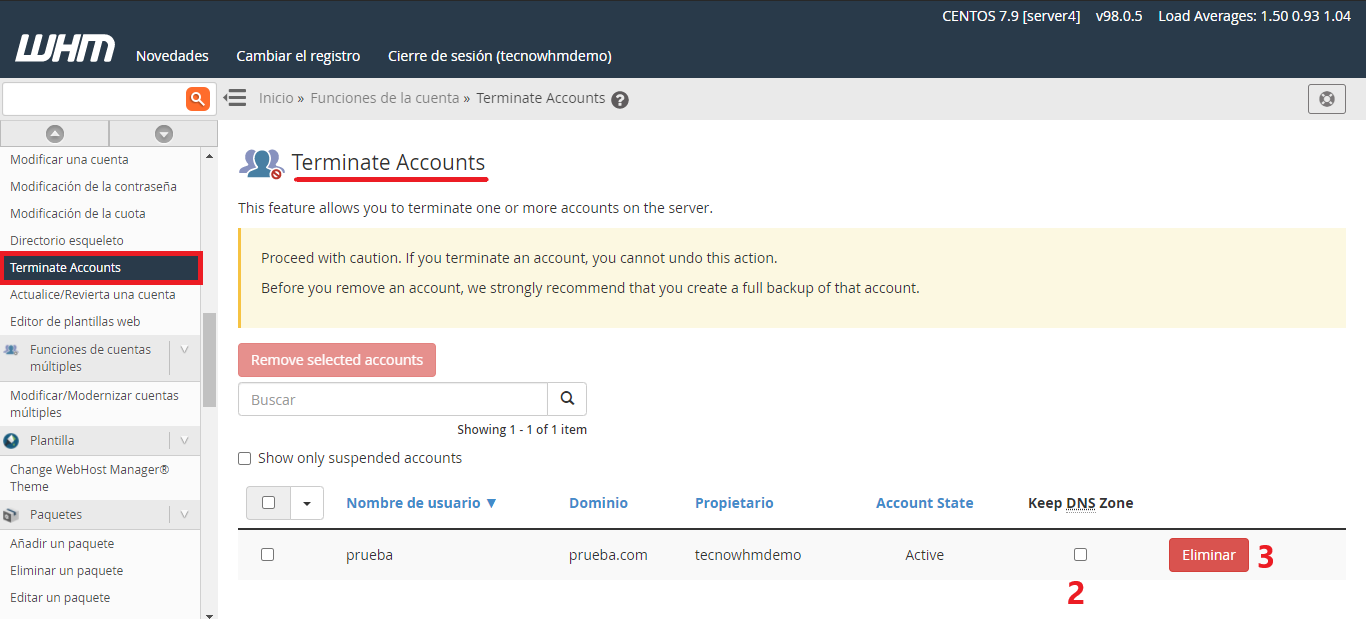Click the red Eliminar button
The width and height of the screenshot is (1366, 619).
pyautogui.click(x=1208, y=555)
